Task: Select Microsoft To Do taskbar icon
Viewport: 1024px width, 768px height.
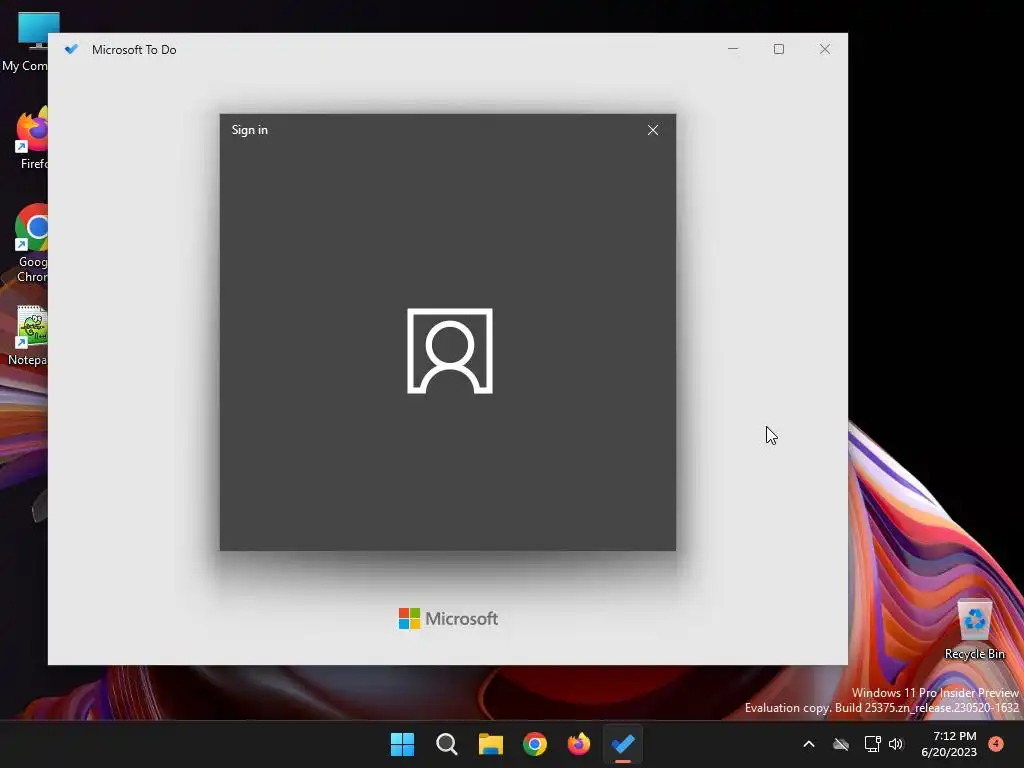Action: 623,744
